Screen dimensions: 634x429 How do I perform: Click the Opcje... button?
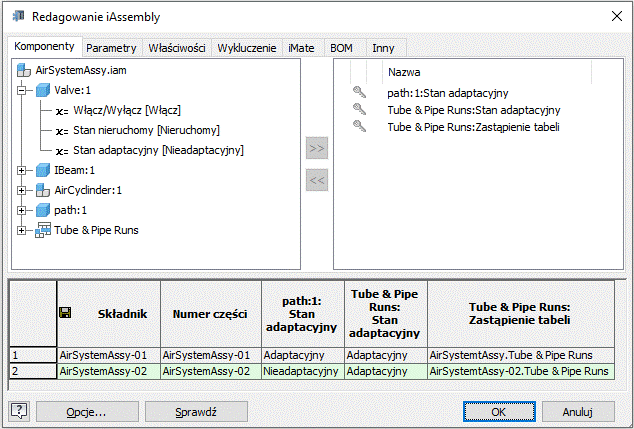(x=87, y=412)
